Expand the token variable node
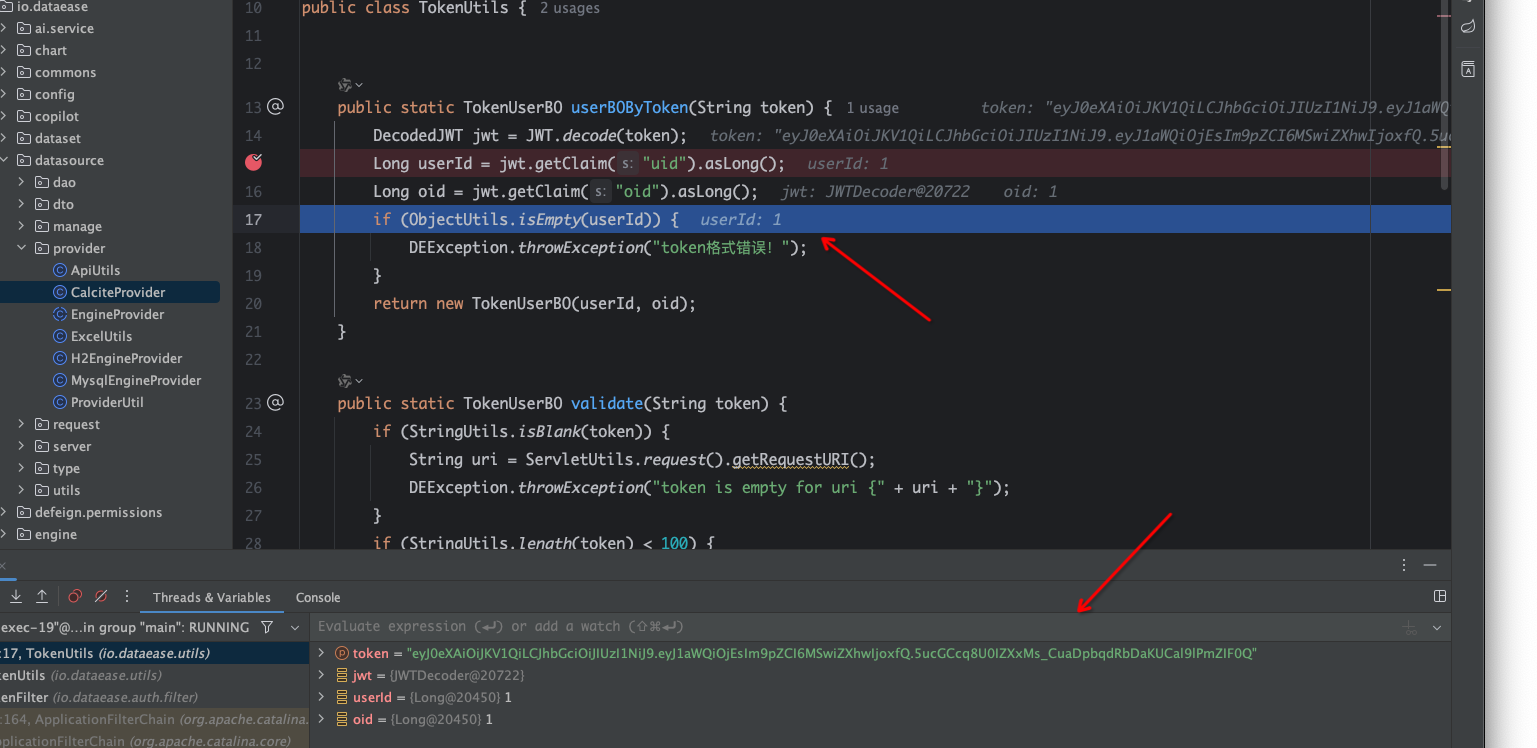The height and width of the screenshot is (748, 1537). [321, 653]
